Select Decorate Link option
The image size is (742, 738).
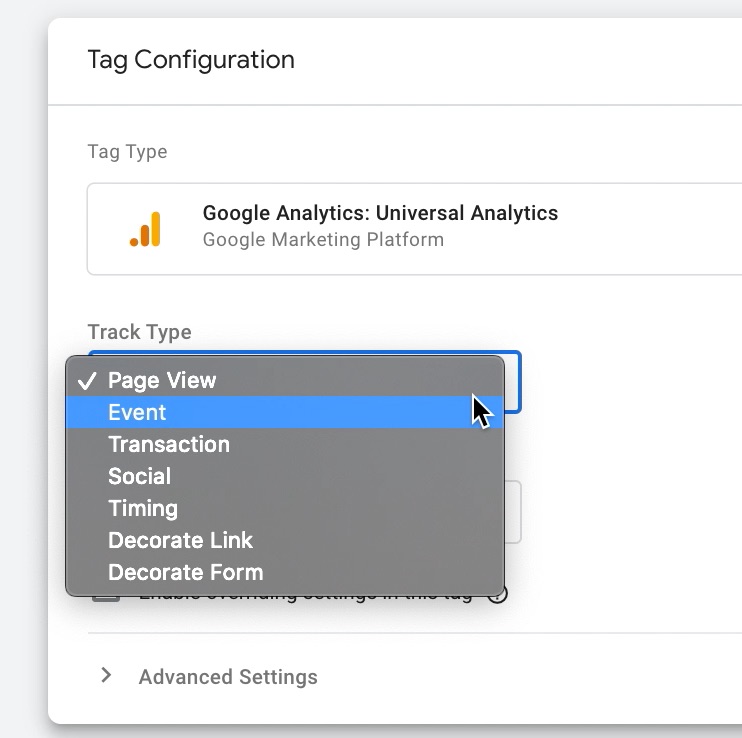tap(284, 540)
